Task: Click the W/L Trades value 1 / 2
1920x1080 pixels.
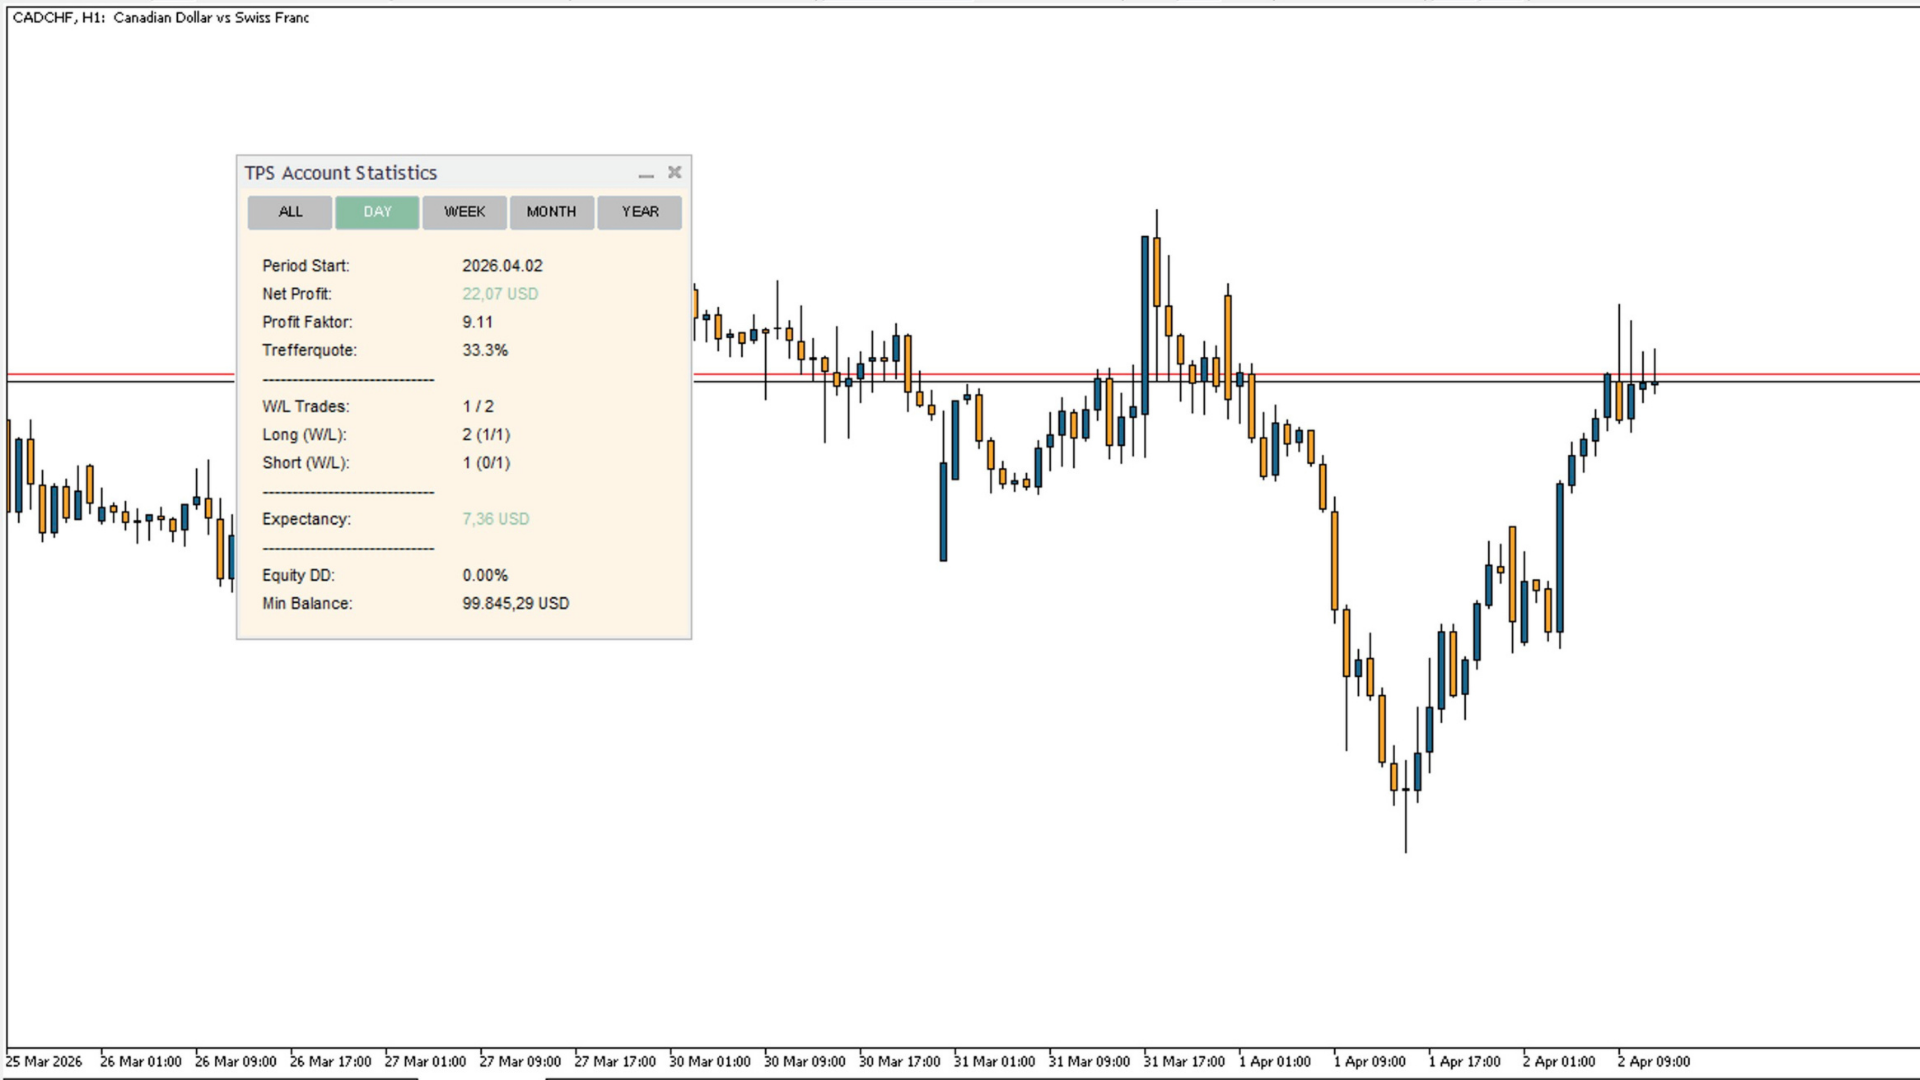Action: (478, 407)
